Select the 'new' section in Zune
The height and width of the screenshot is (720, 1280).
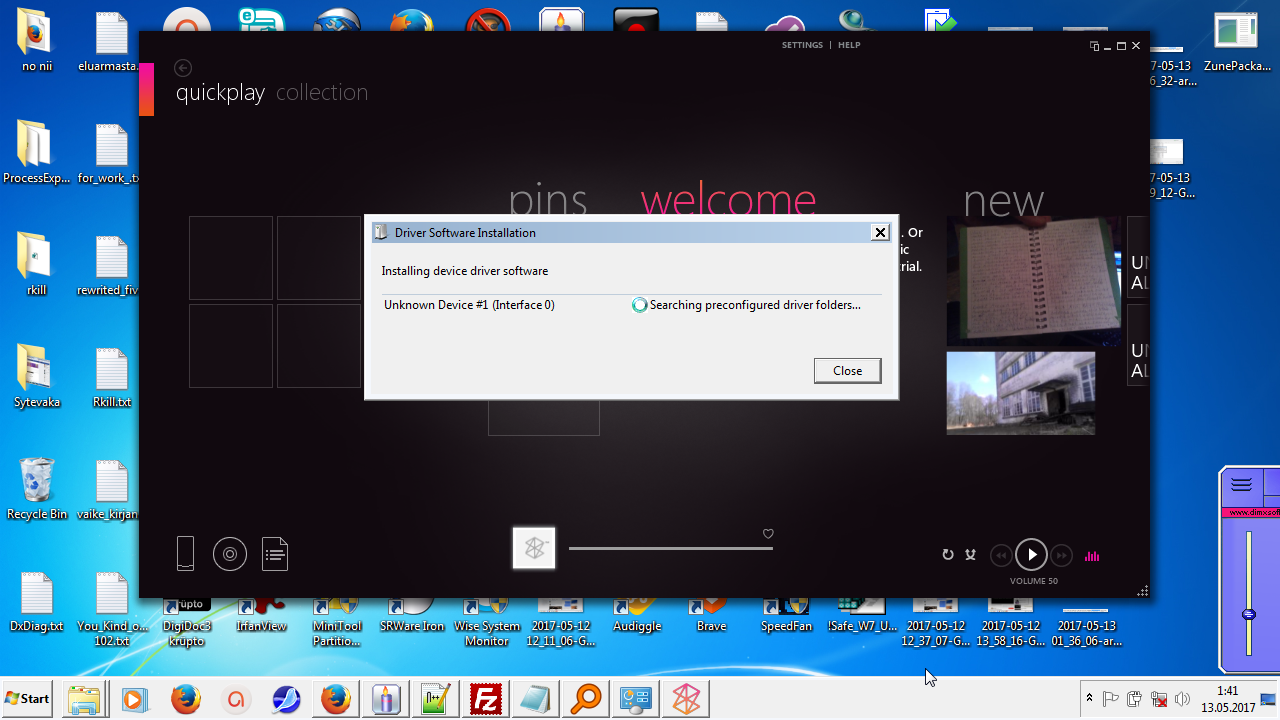pos(1004,201)
